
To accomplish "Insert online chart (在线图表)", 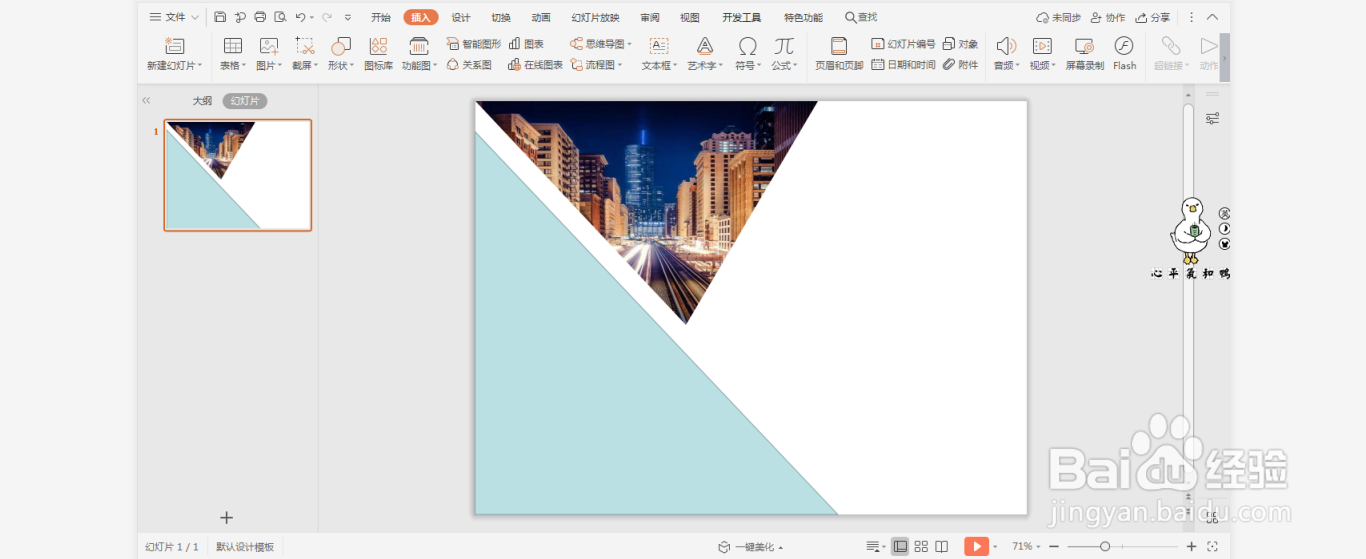I will click(536, 65).
